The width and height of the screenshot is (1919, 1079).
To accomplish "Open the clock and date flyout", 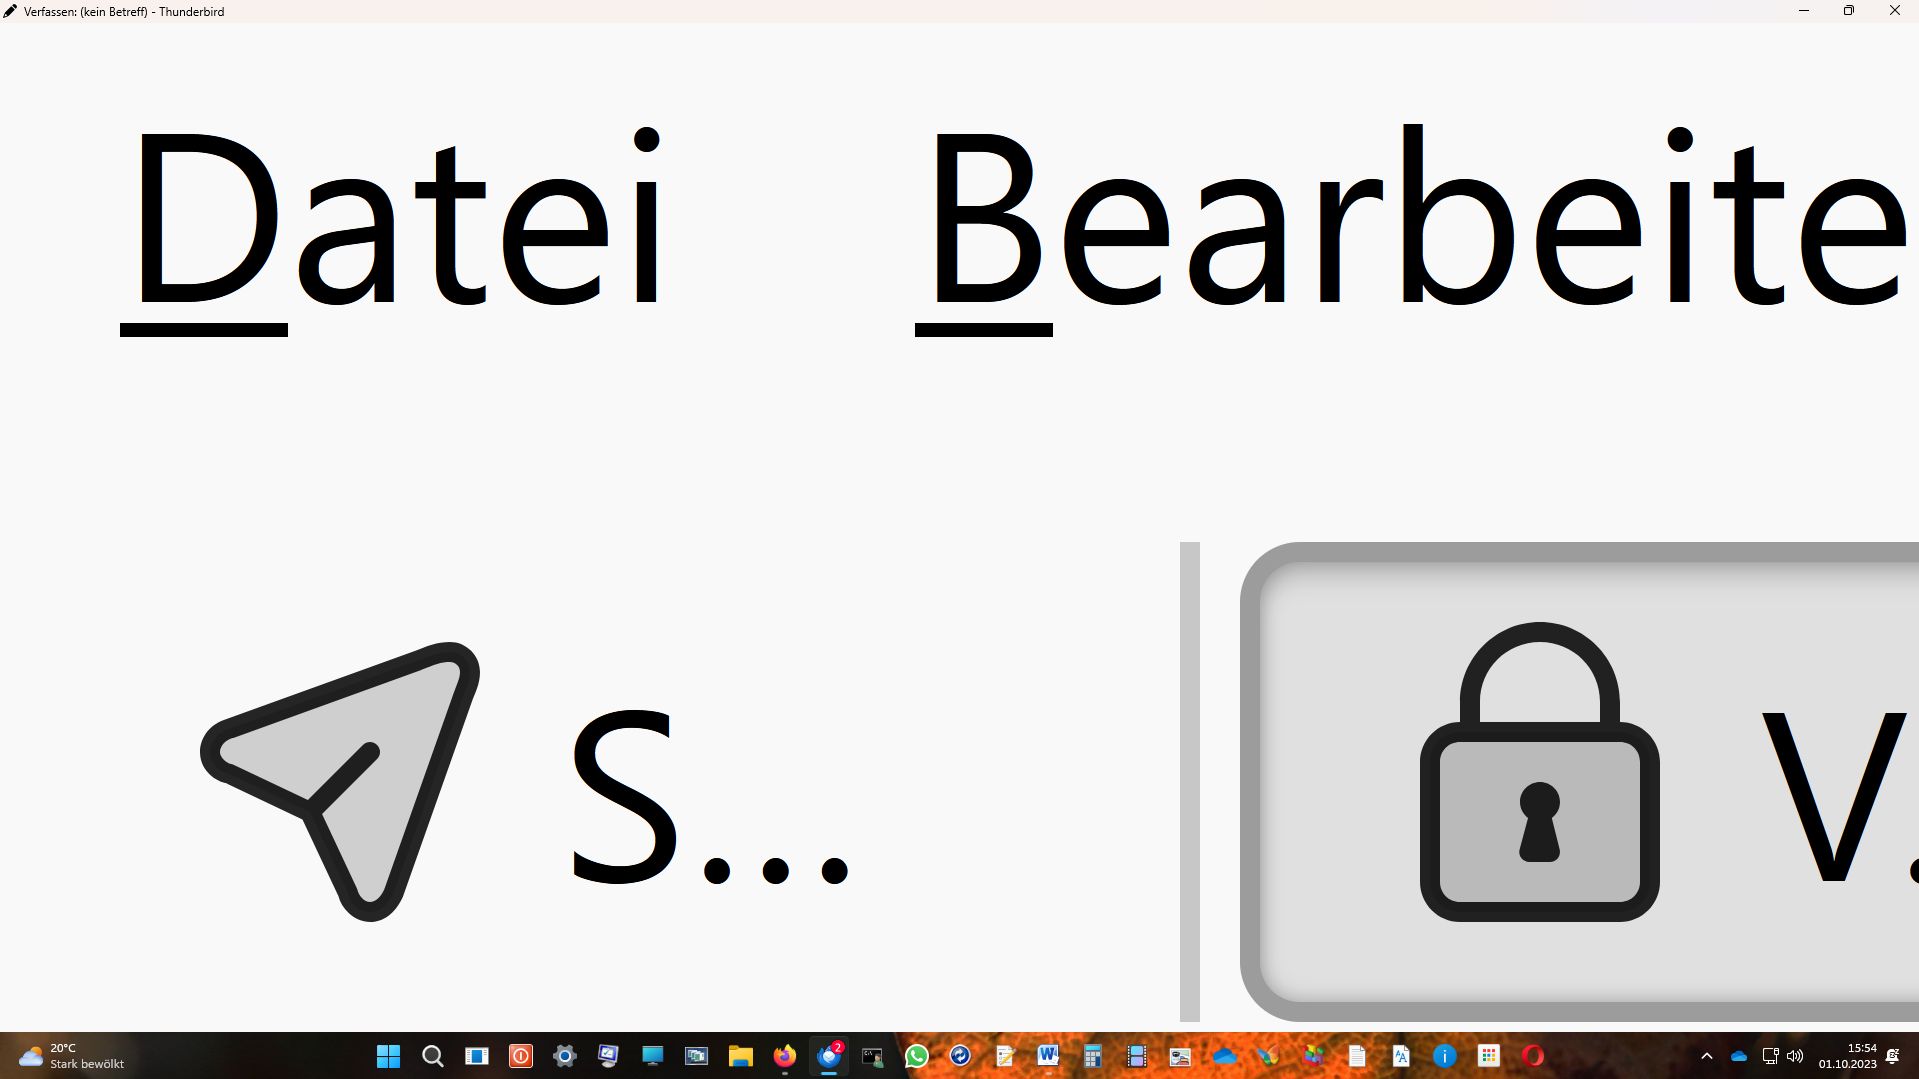I will 1847,1056.
